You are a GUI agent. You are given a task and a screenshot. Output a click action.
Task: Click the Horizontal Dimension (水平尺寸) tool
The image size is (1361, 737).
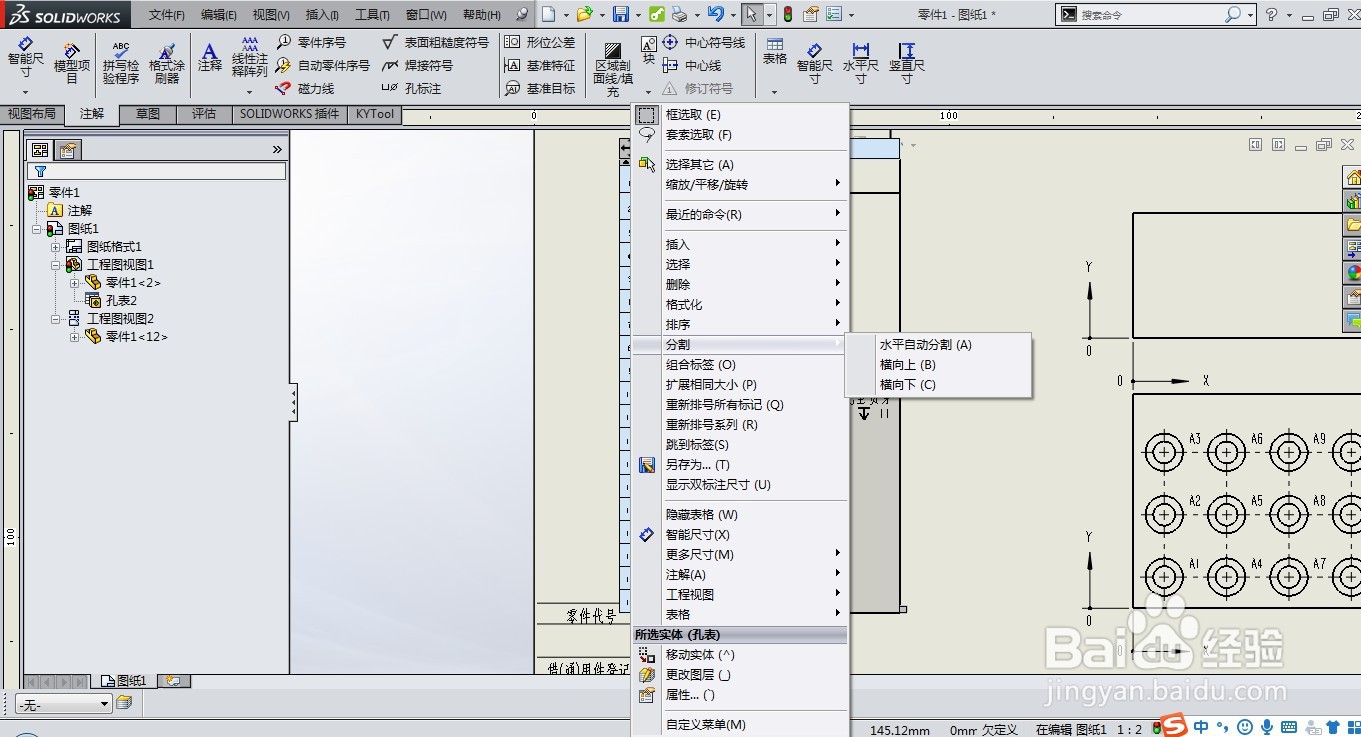[x=861, y=62]
